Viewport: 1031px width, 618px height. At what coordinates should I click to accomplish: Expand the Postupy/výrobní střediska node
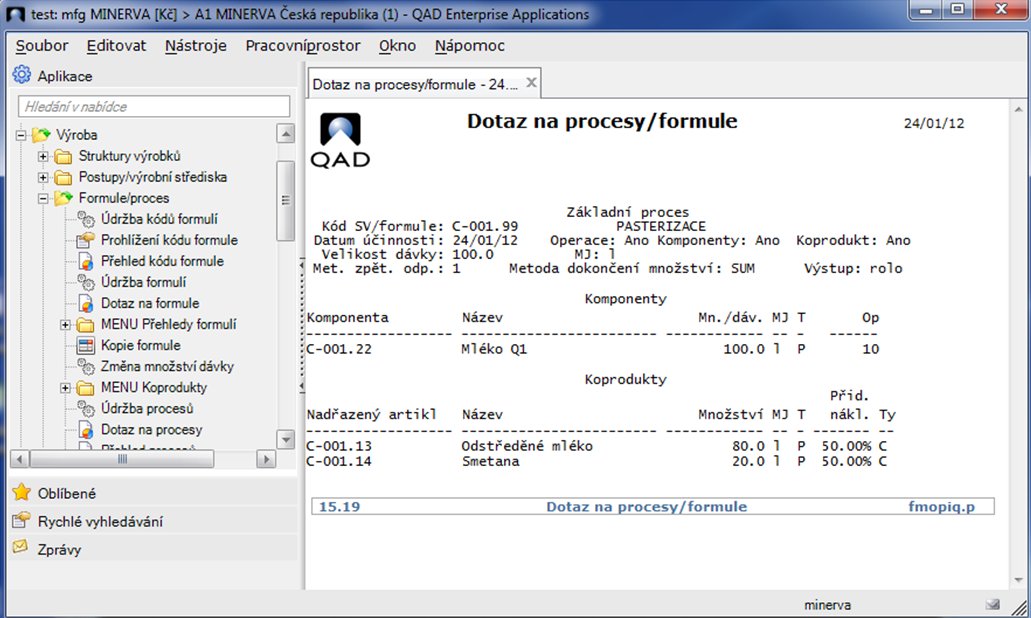(43, 178)
